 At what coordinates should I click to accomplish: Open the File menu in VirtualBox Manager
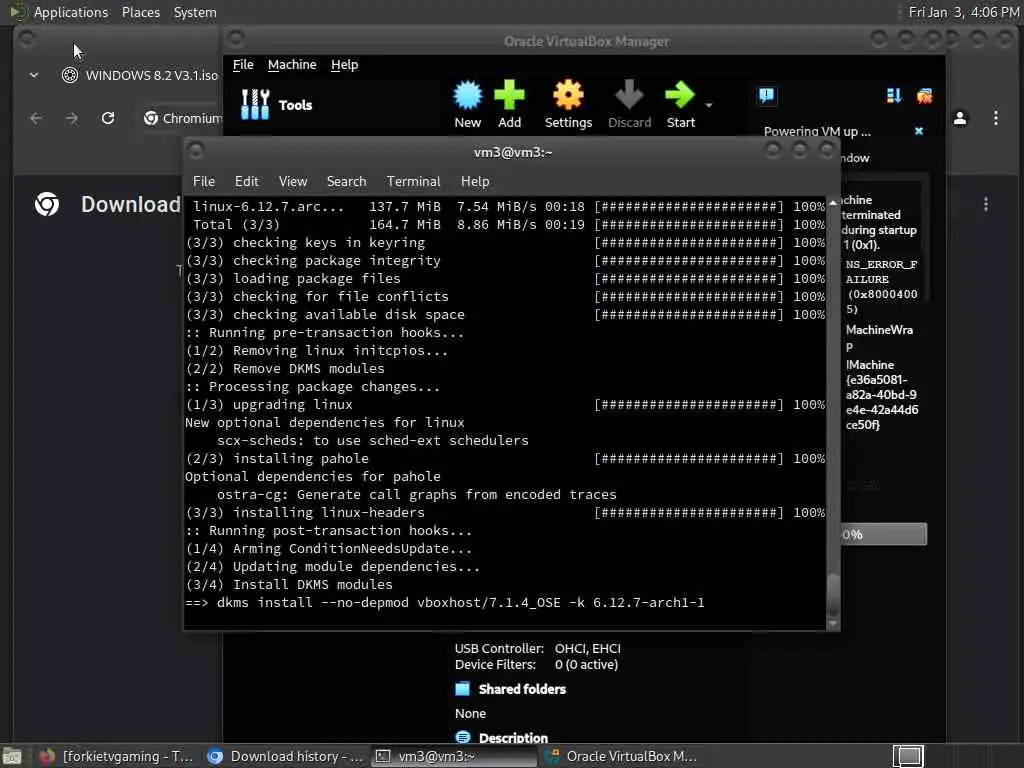(243, 65)
